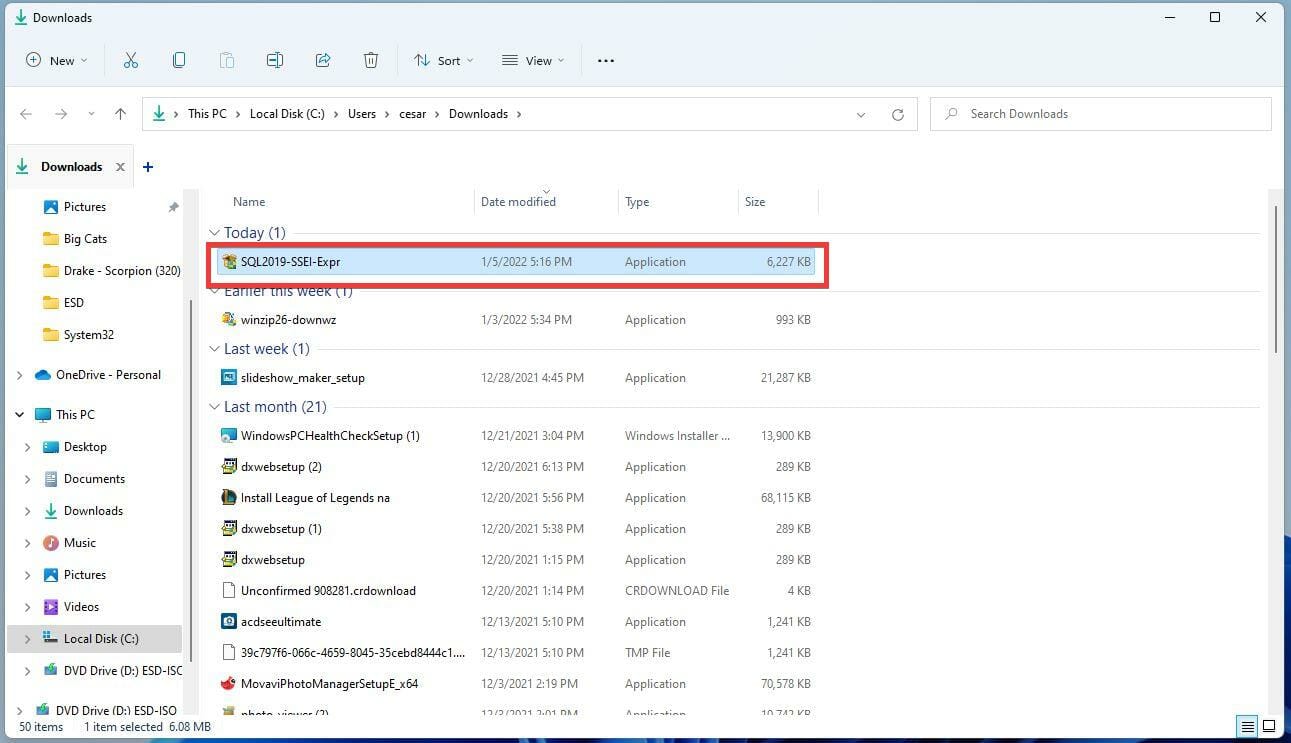Screen dimensions: 1291x743
Task: Collapse the Last month (21) group
Action: click(215, 407)
